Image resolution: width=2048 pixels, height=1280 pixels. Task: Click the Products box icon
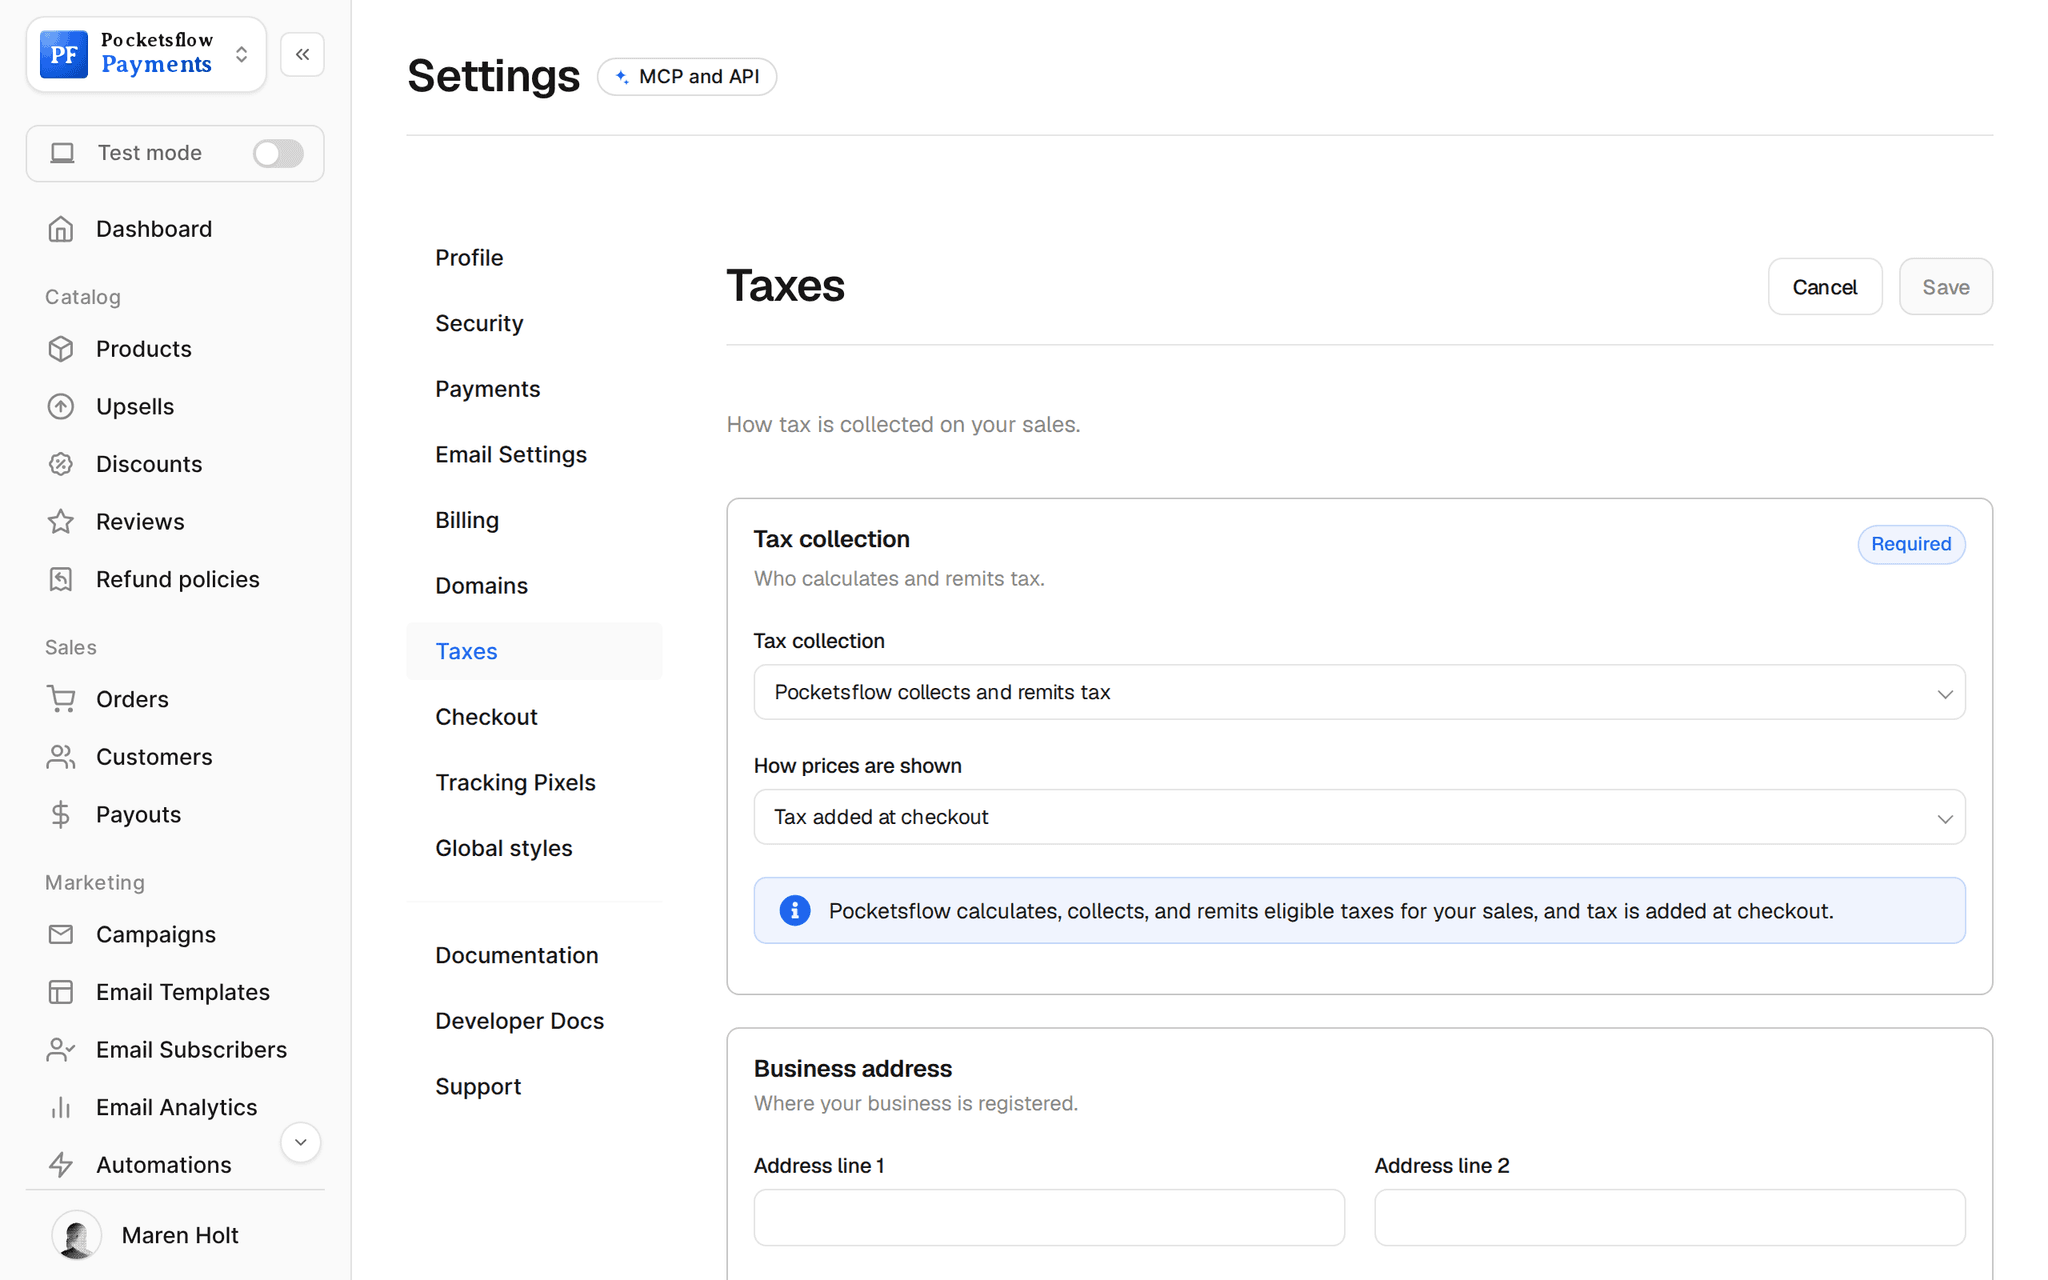coord(61,349)
